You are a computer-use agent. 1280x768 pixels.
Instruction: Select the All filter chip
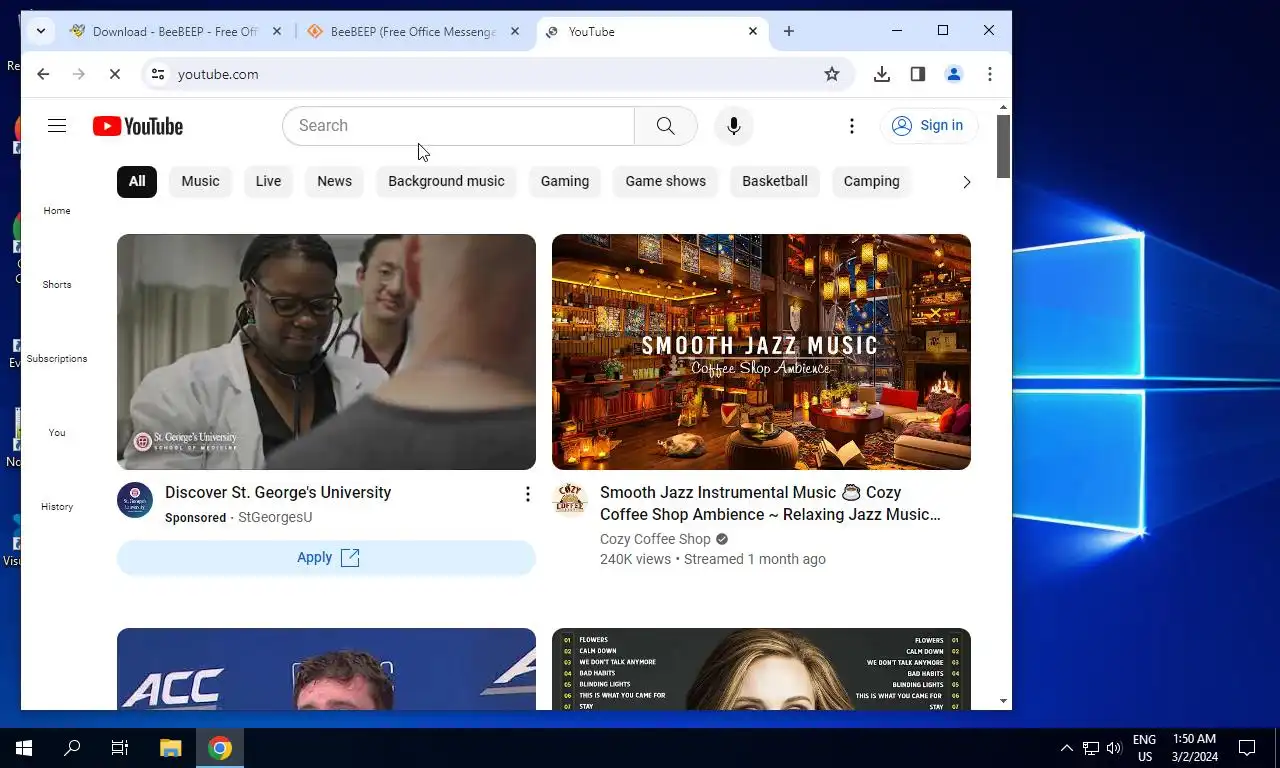(137, 181)
